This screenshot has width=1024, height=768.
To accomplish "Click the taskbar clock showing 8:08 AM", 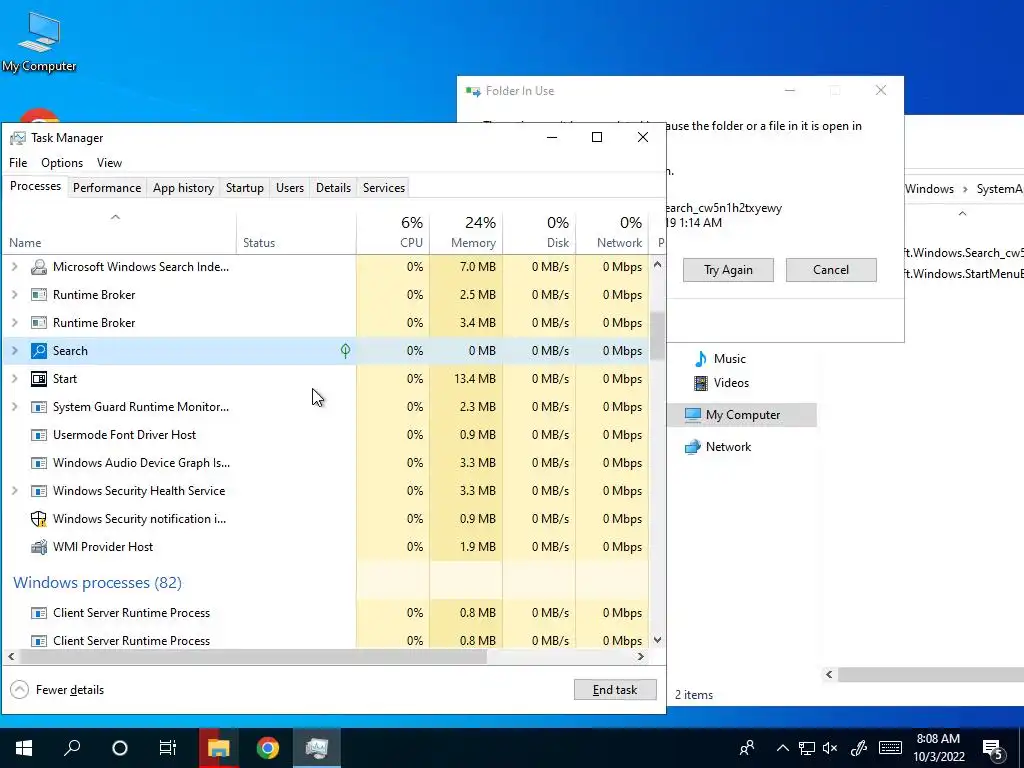I will pos(938,748).
